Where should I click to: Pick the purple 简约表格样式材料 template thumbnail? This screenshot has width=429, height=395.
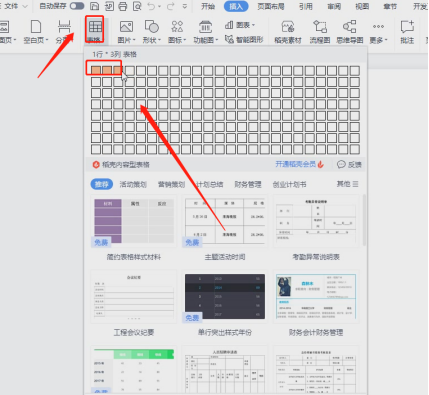(x=134, y=221)
